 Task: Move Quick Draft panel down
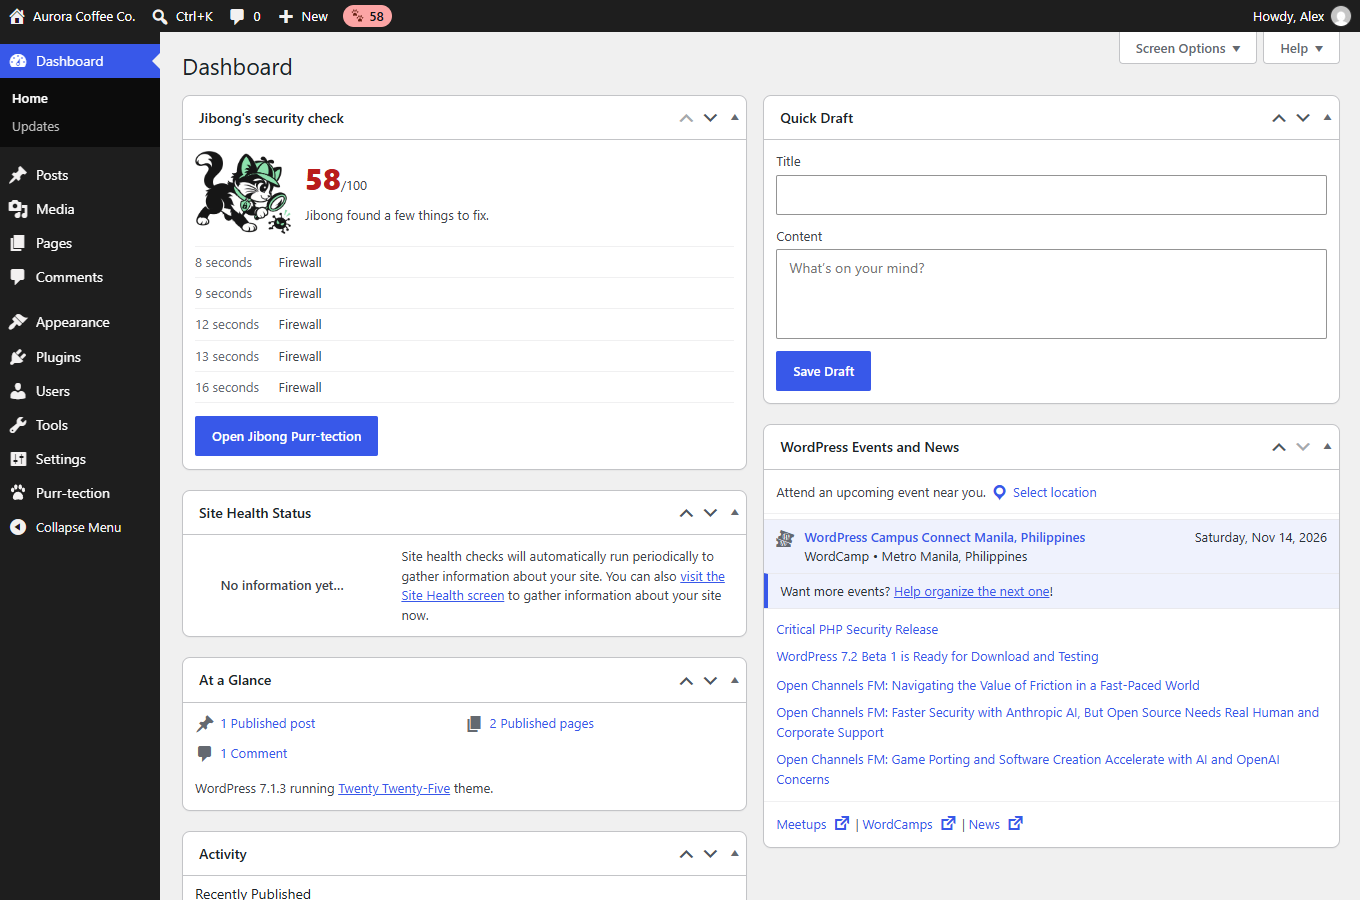click(1303, 118)
